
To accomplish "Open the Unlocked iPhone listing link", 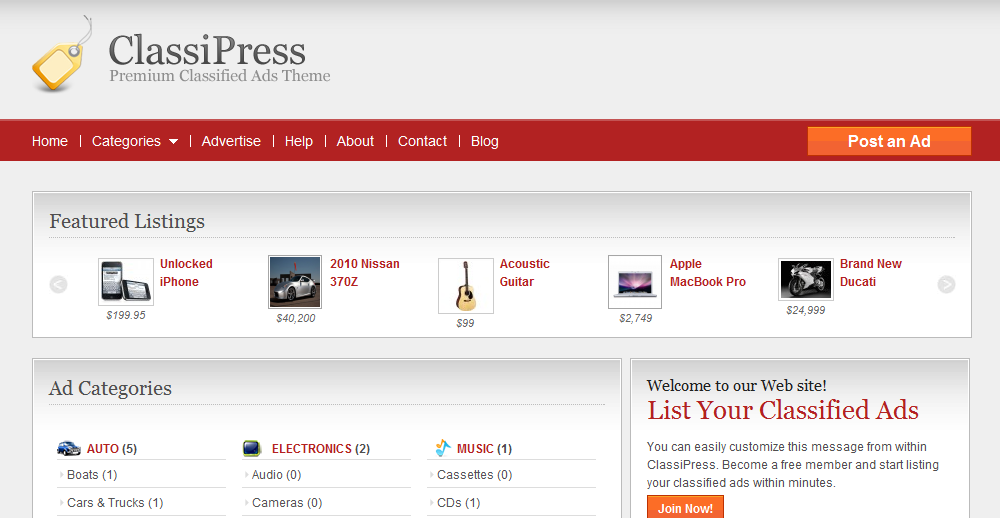I will click(186, 272).
